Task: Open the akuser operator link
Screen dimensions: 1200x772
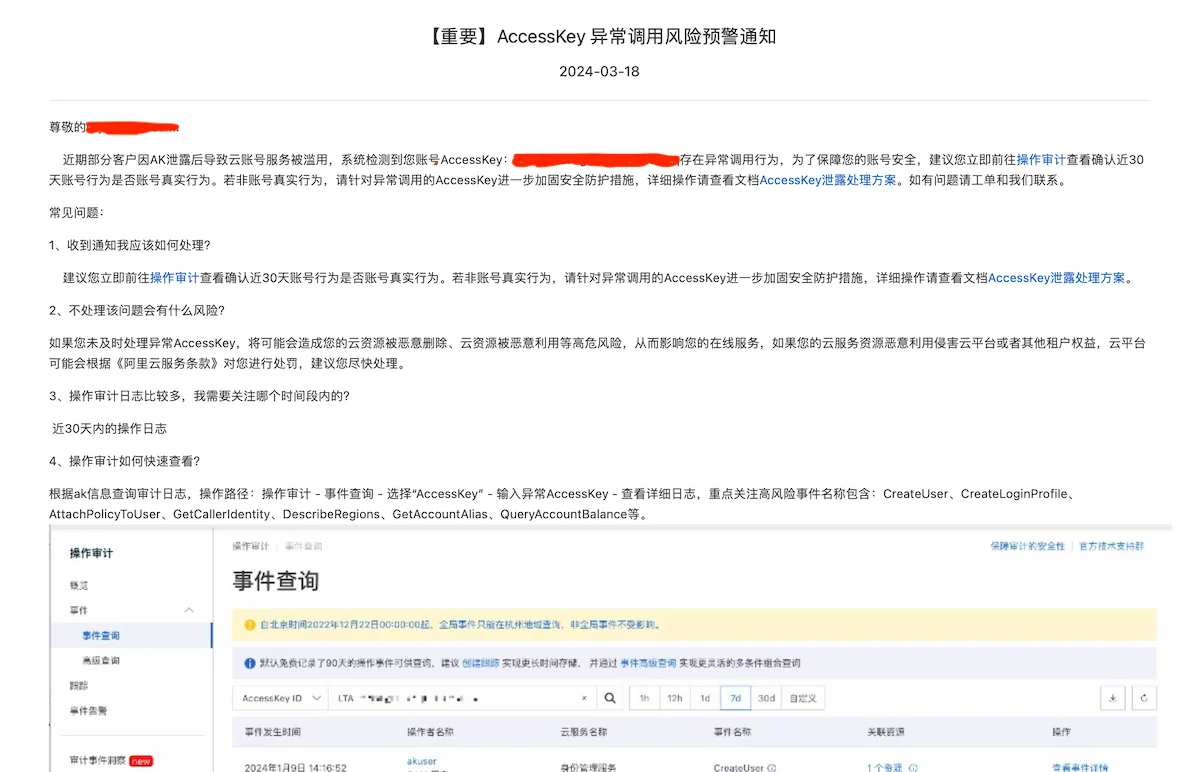Action: (x=422, y=762)
